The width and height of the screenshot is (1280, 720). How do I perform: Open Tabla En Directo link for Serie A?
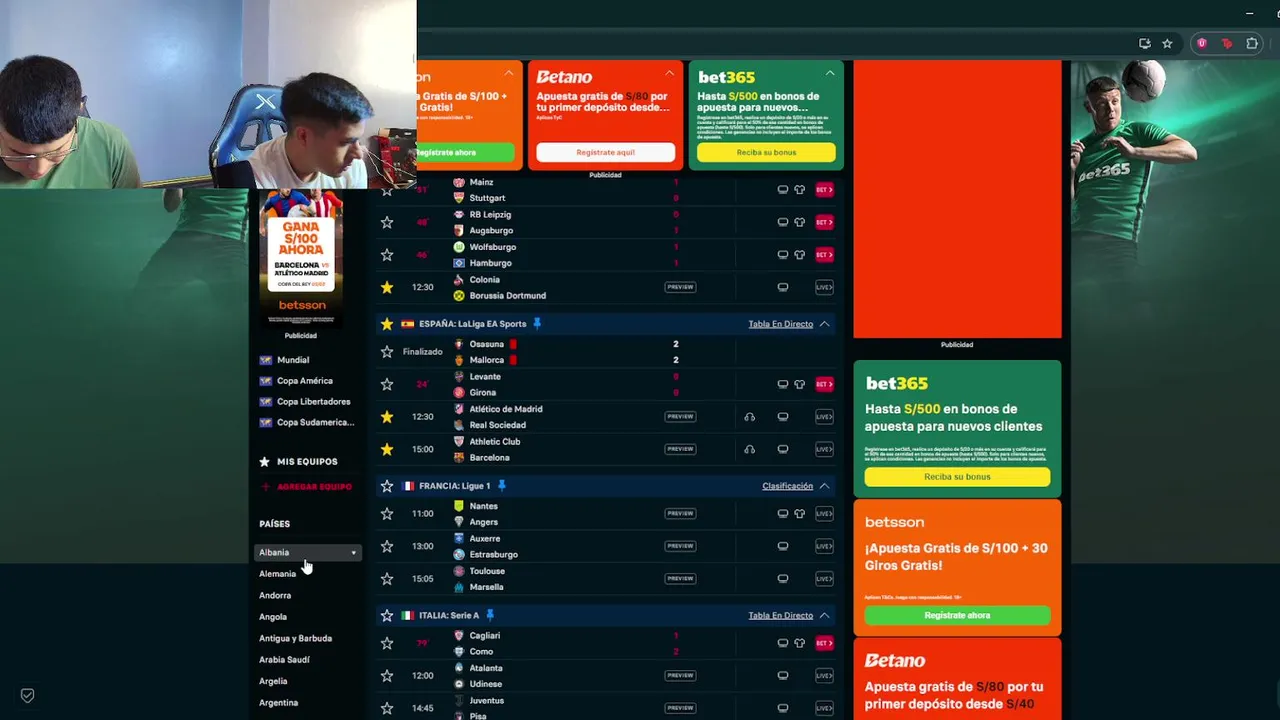pyautogui.click(x=780, y=615)
